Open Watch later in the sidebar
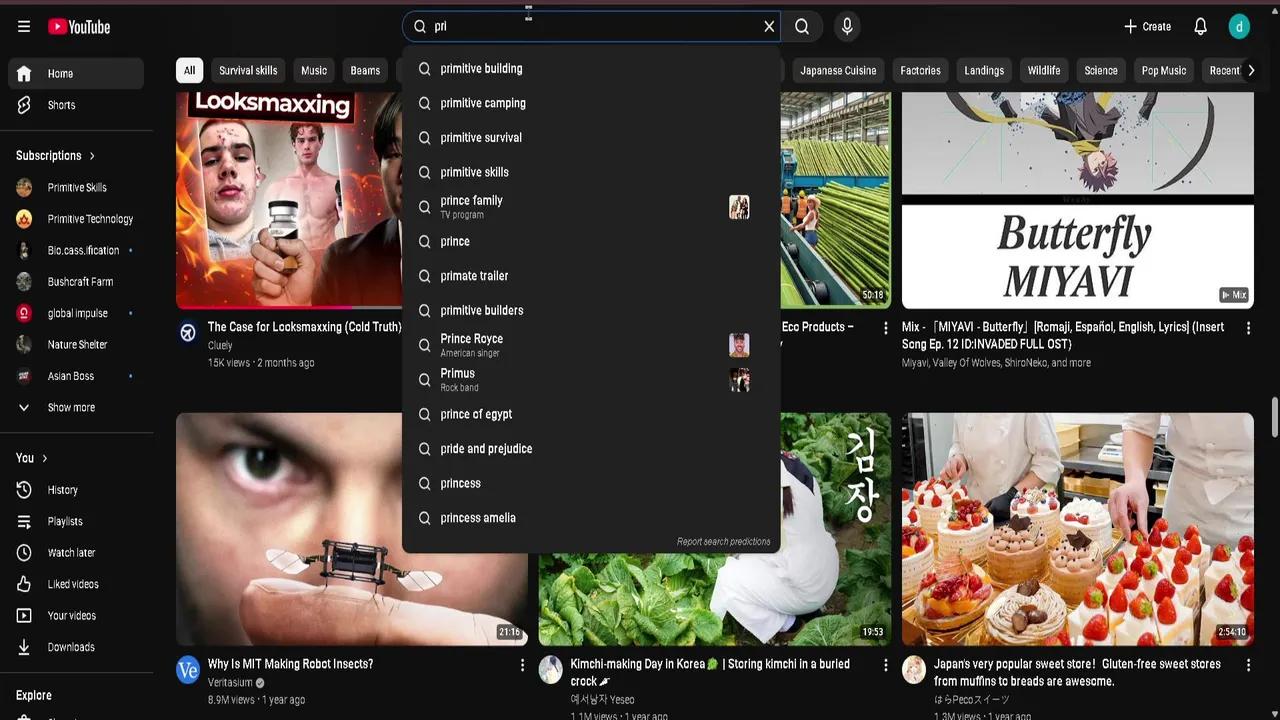 point(76,553)
